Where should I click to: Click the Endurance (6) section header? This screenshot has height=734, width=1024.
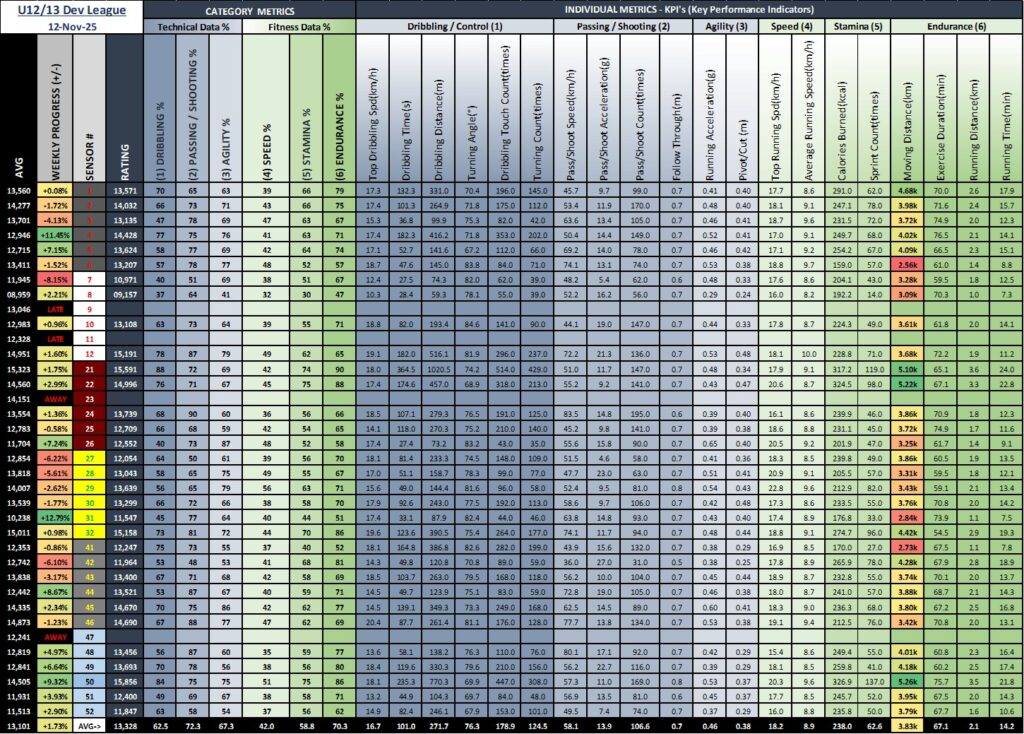point(955,27)
